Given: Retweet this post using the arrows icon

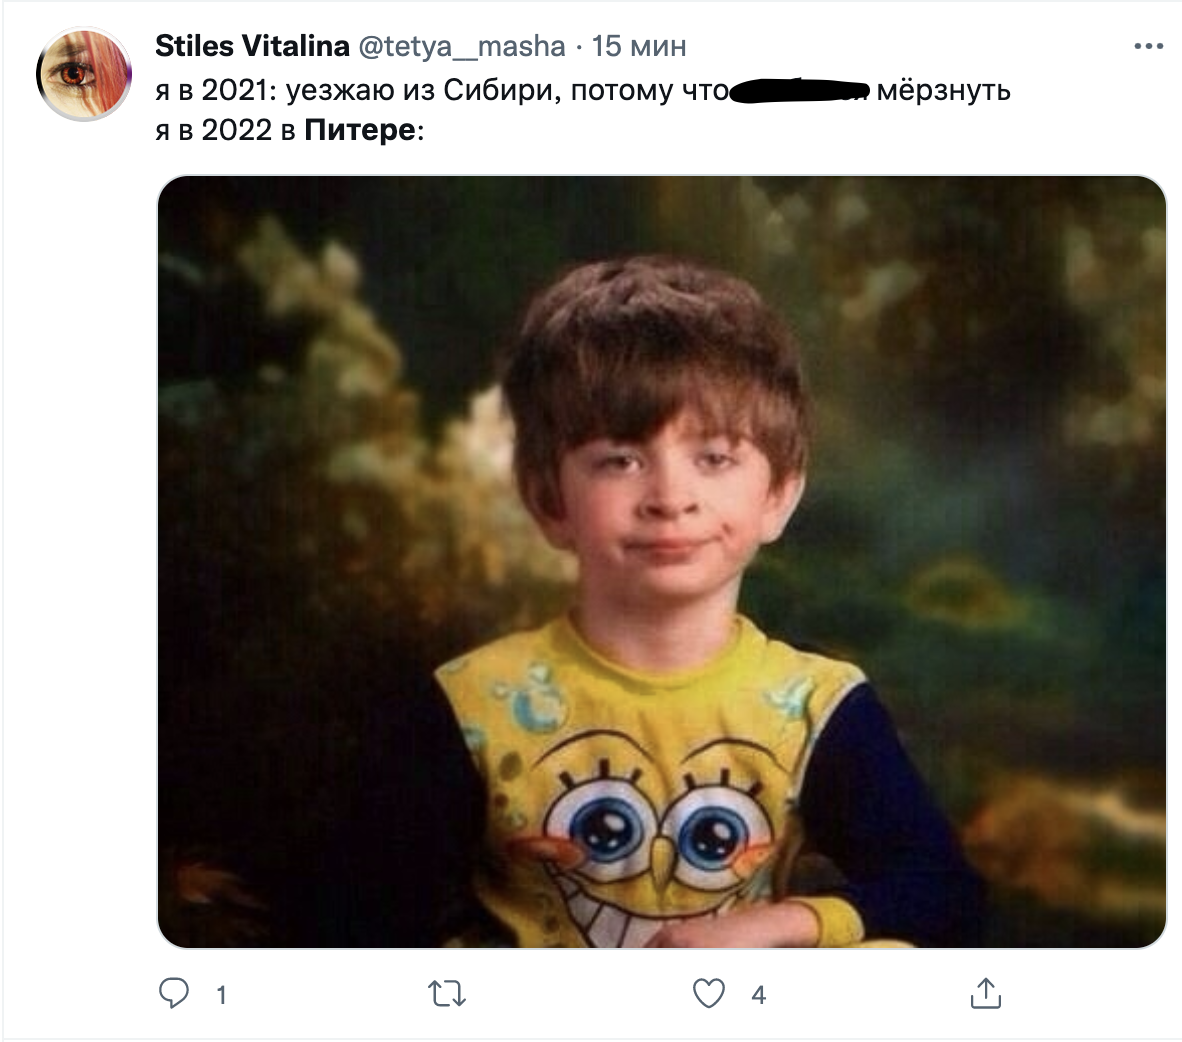Looking at the screenshot, I should (447, 994).
